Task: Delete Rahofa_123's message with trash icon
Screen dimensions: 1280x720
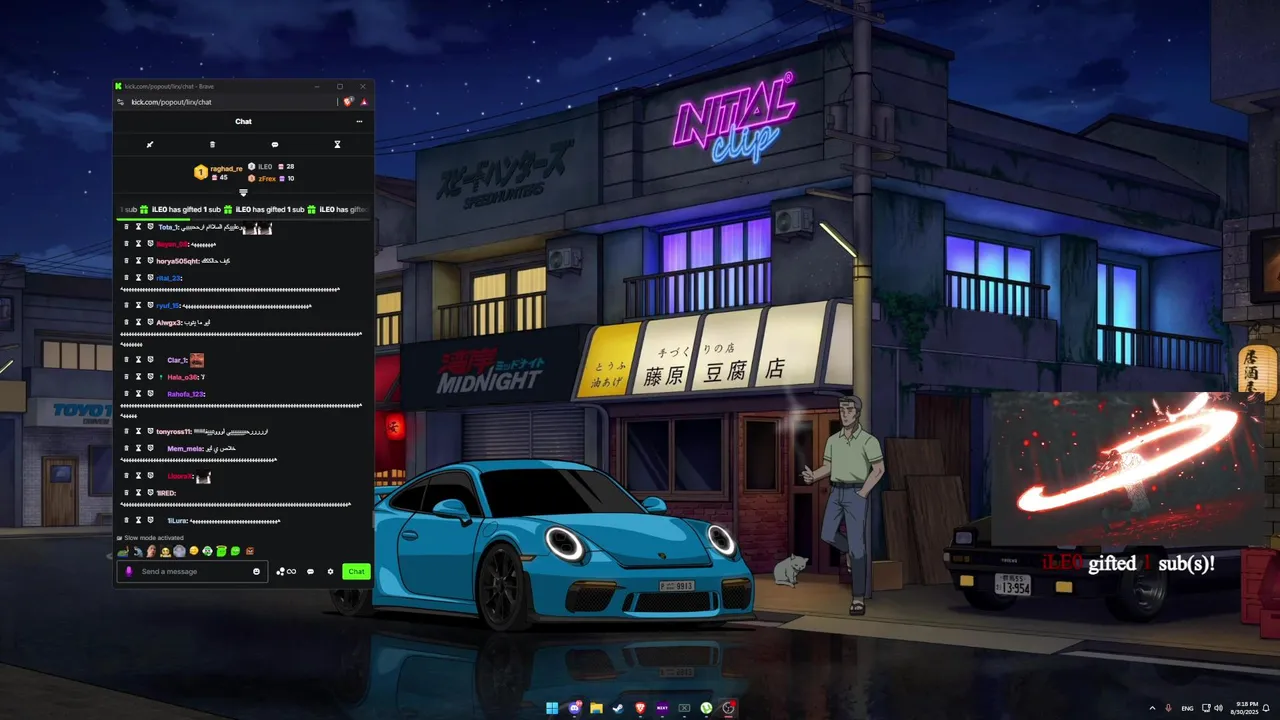Action: pos(126,394)
